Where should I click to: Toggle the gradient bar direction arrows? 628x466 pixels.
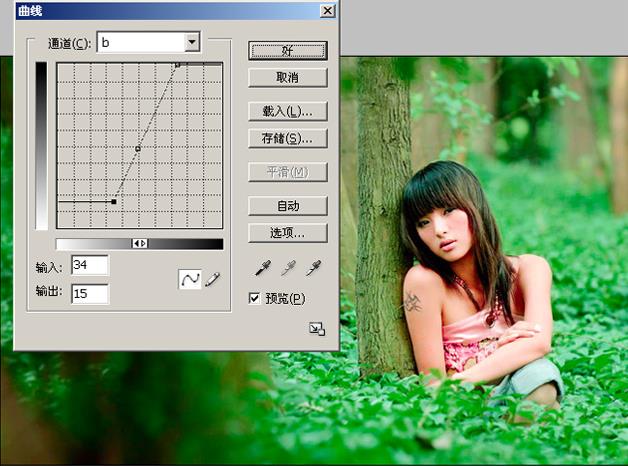[x=140, y=243]
